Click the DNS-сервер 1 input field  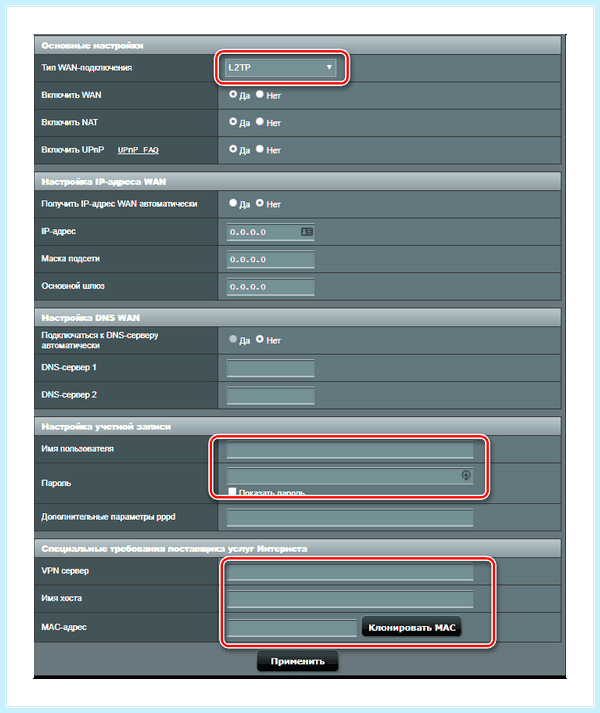[x=271, y=368]
